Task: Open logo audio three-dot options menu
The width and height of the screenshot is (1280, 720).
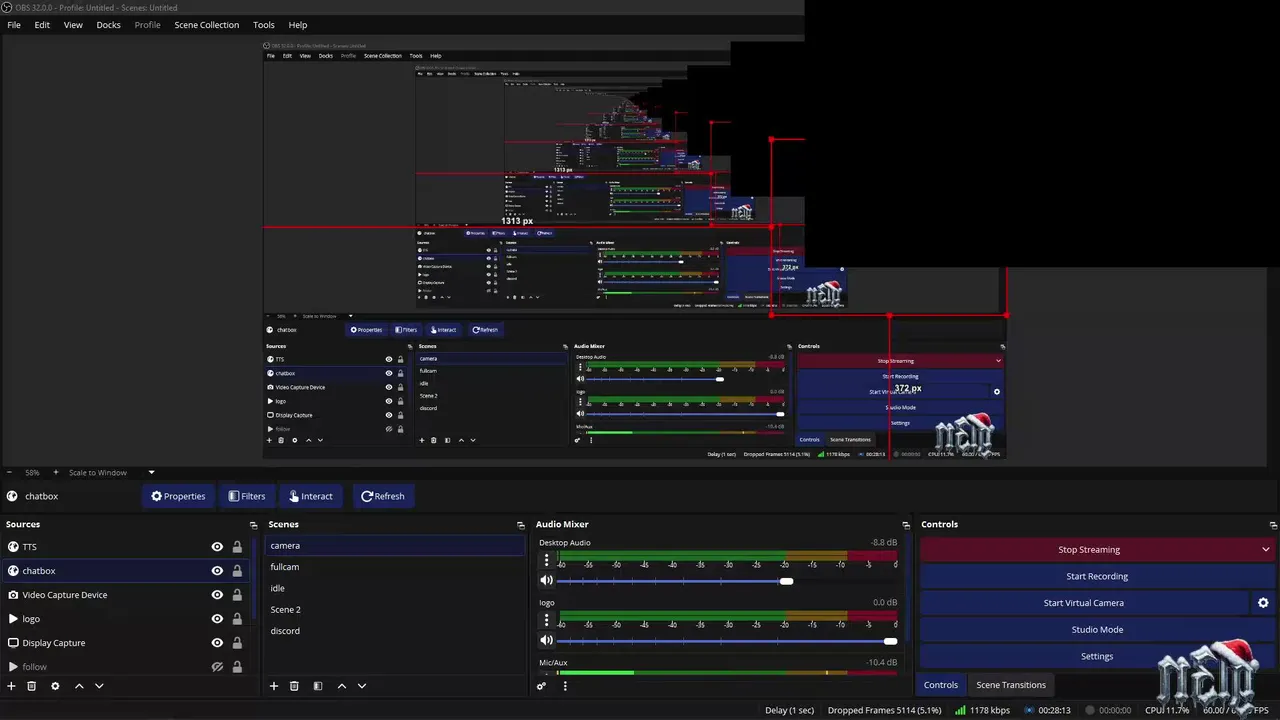Action: pyautogui.click(x=547, y=621)
